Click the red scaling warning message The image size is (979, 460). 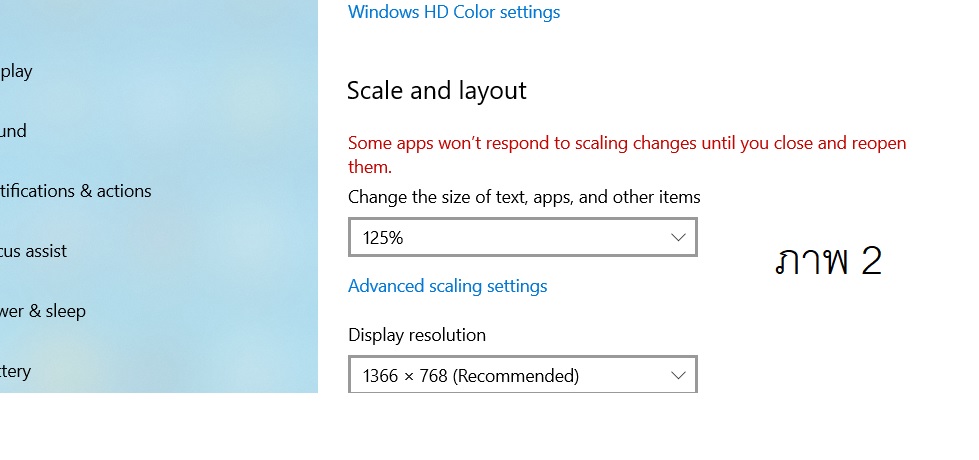626,144
